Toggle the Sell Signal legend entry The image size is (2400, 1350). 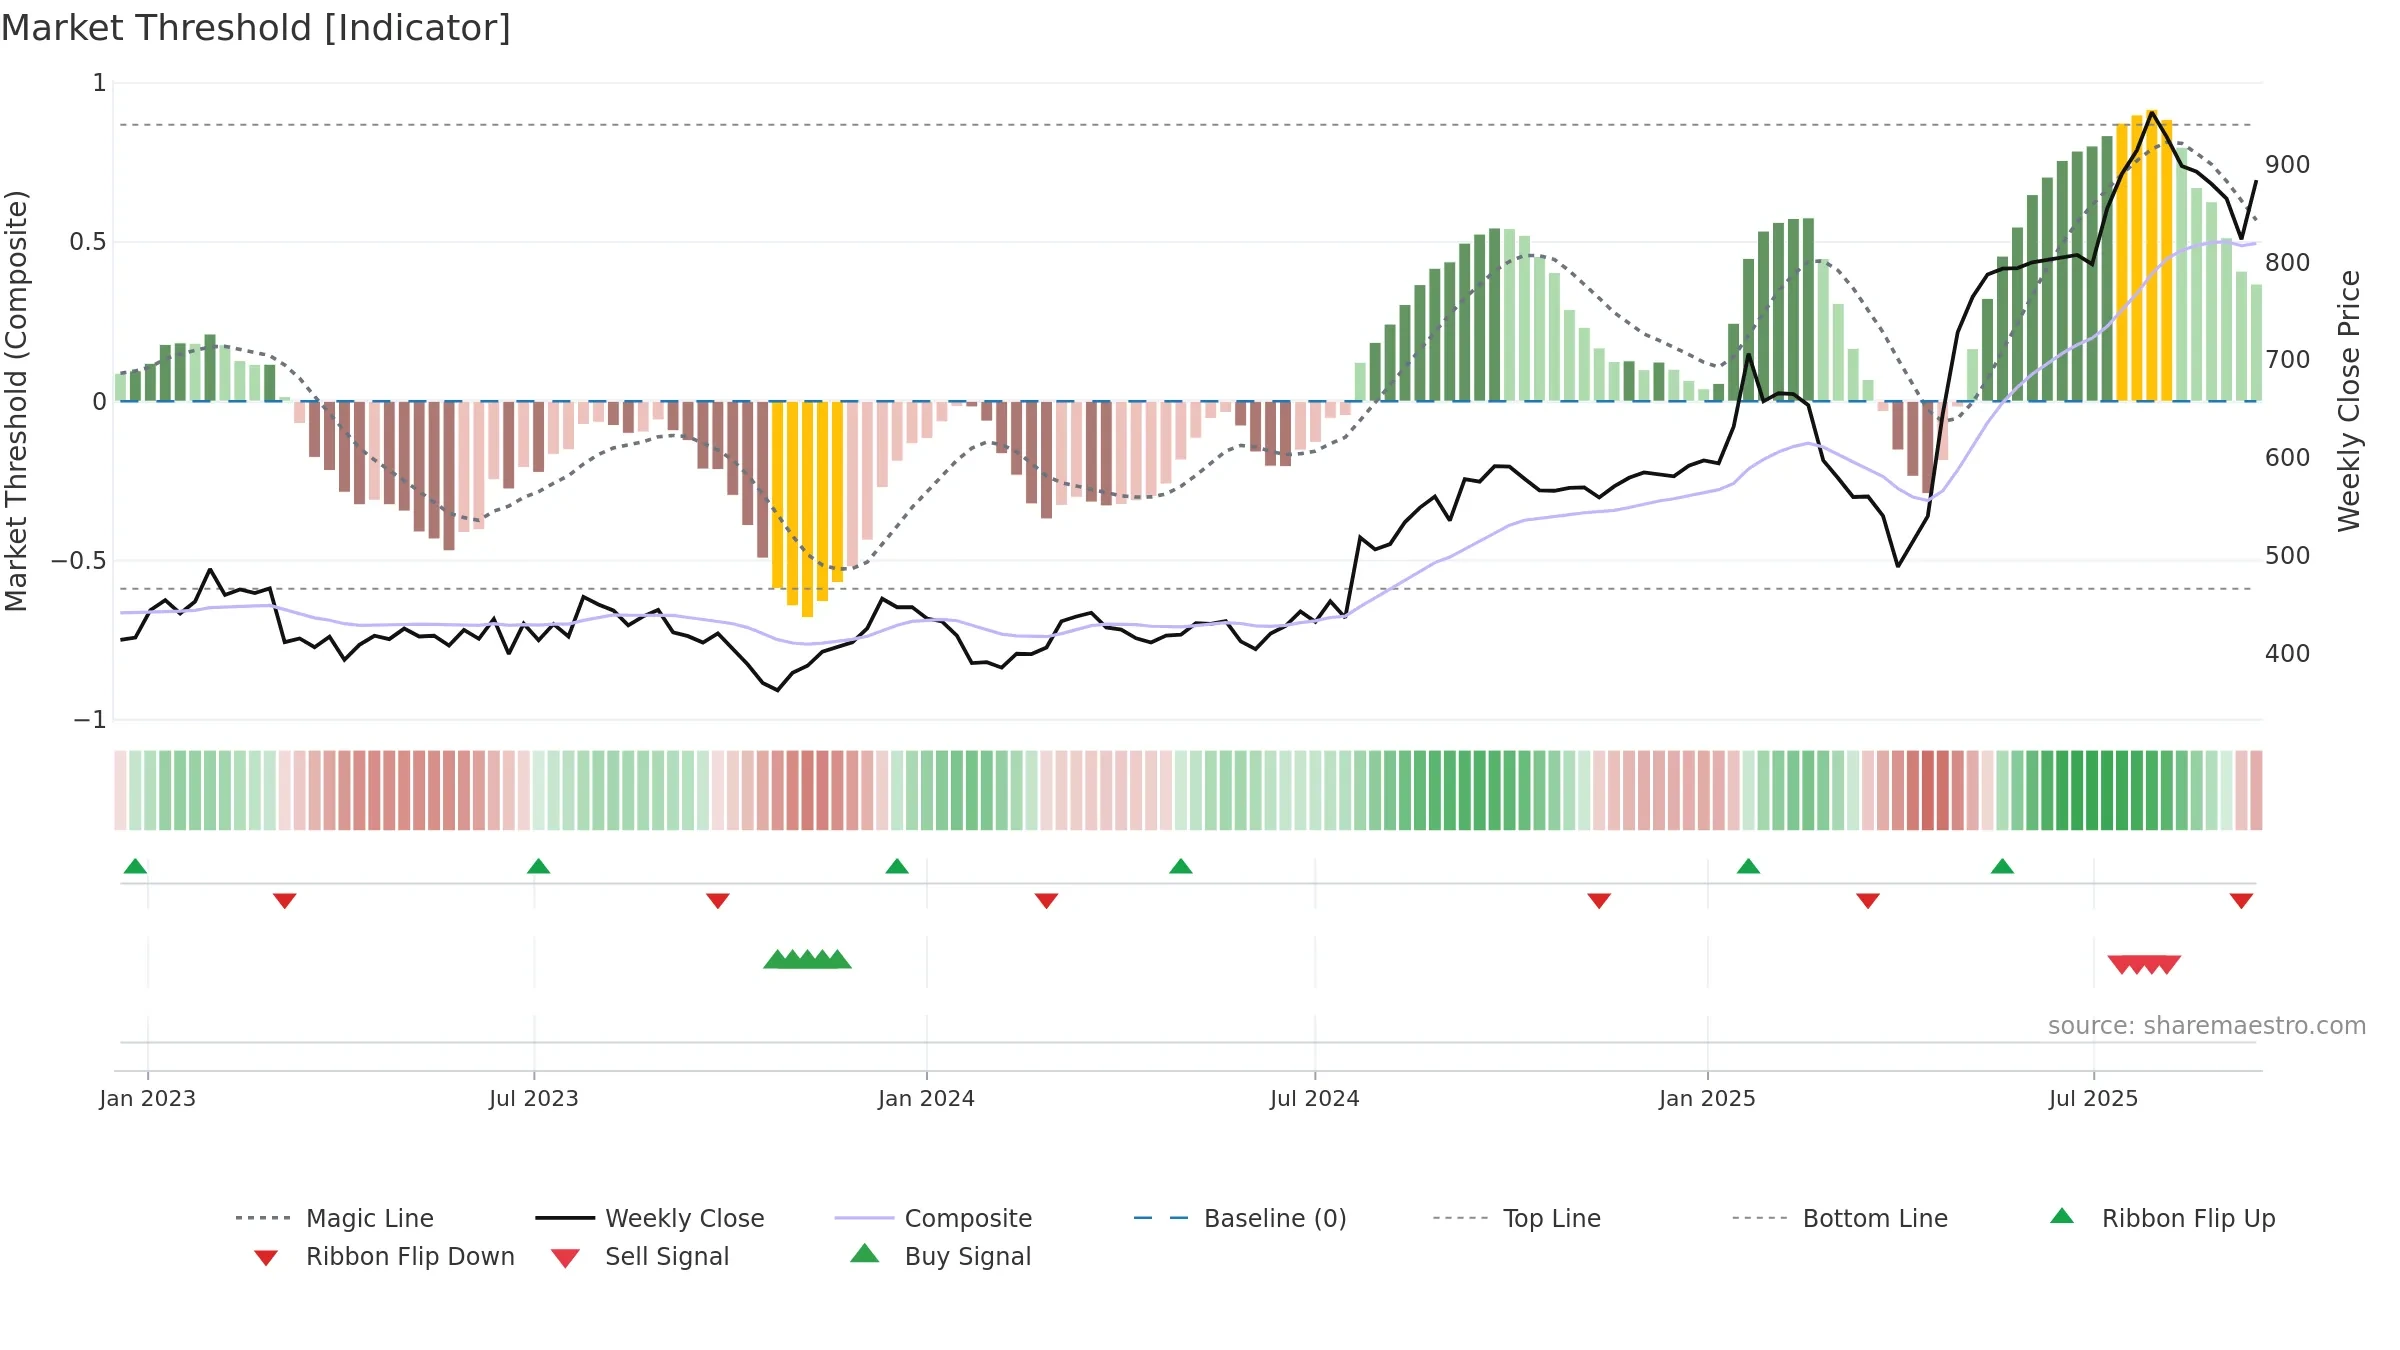click(639, 1256)
